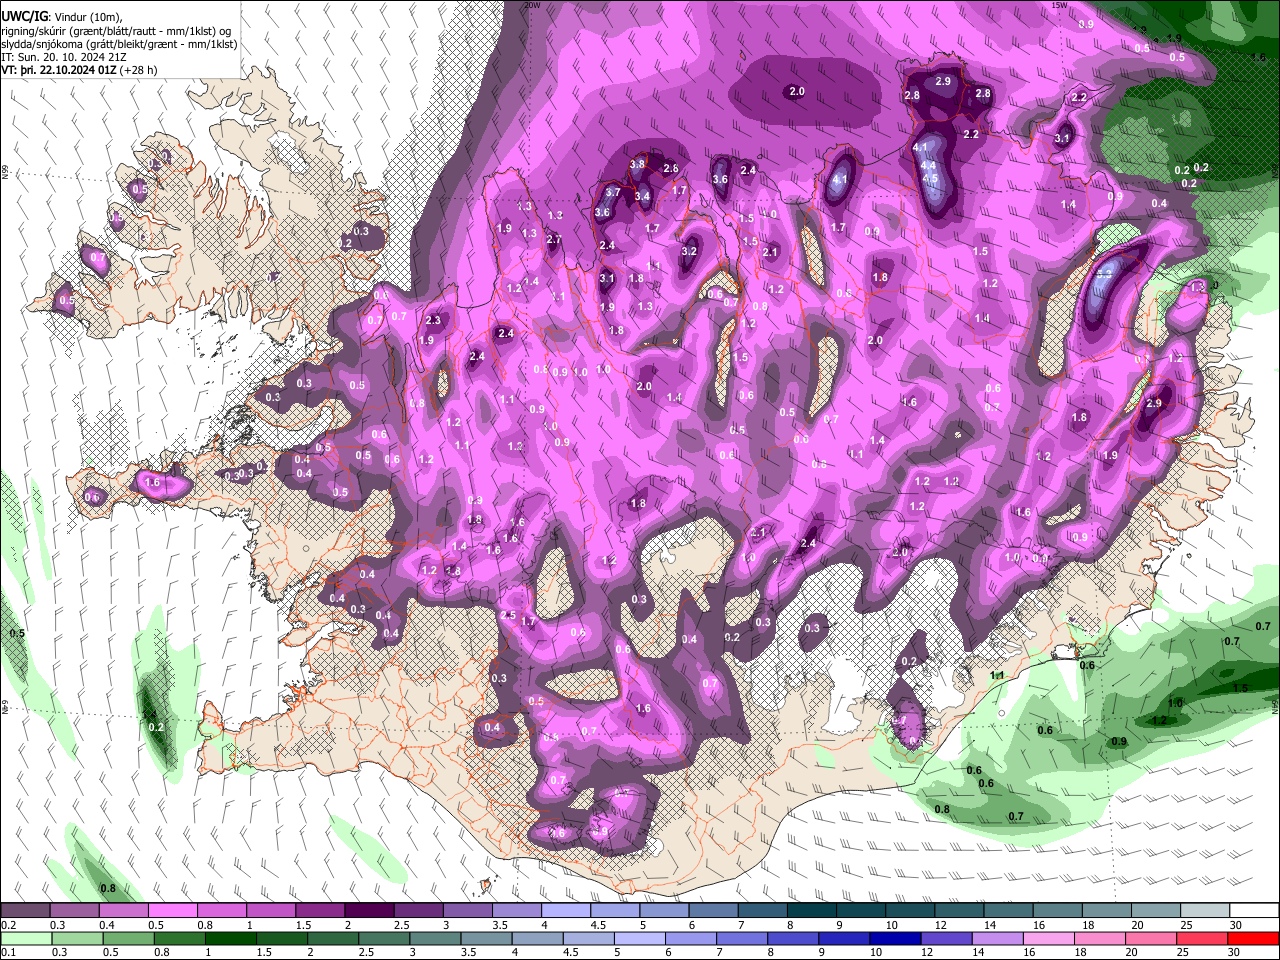The width and height of the screenshot is (1280, 960).
Task: Click the 12 label in the upper colour scale
Action: [942, 925]
